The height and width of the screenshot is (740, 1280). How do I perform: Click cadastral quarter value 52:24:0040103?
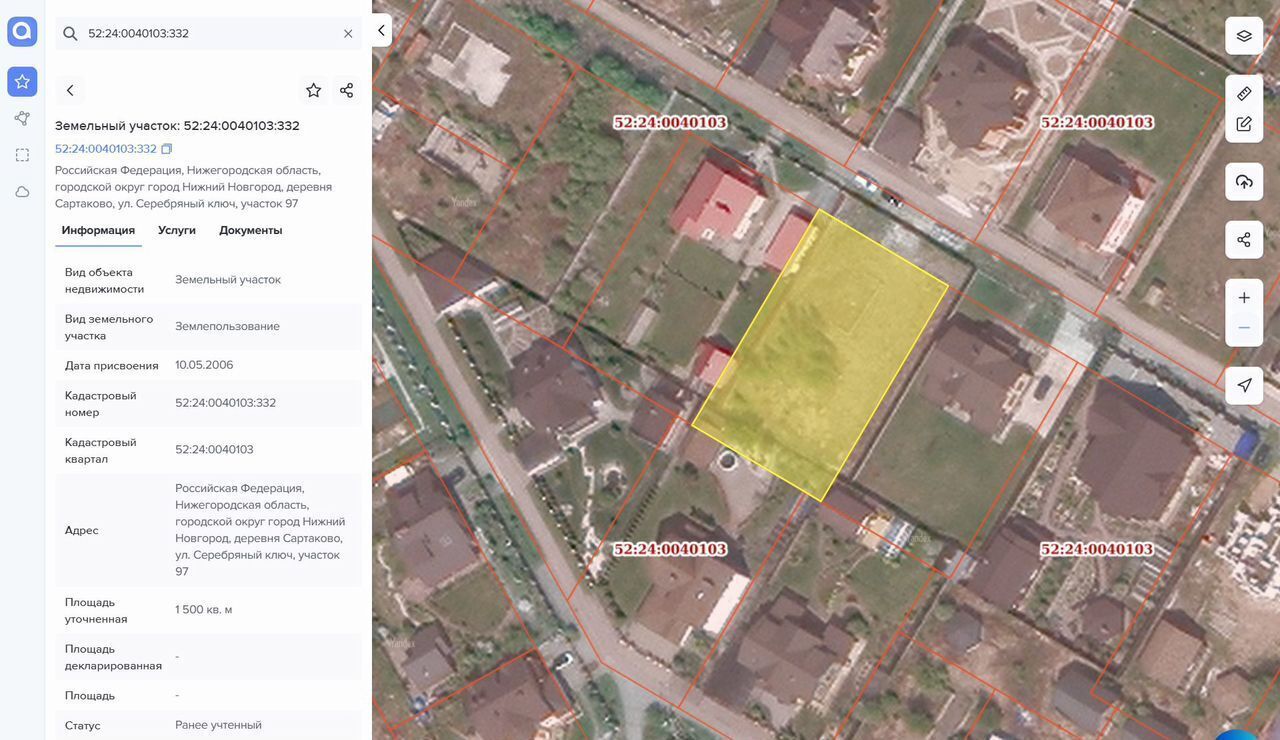[x=214, y=450]
